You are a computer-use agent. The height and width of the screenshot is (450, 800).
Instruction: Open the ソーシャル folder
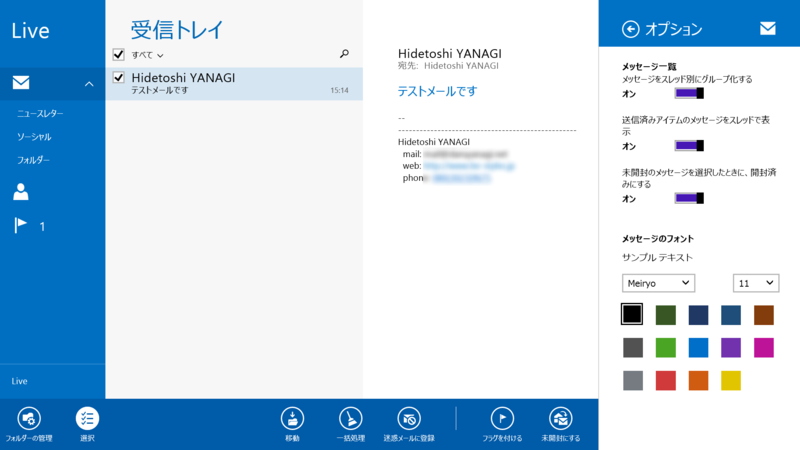point(34,137)
